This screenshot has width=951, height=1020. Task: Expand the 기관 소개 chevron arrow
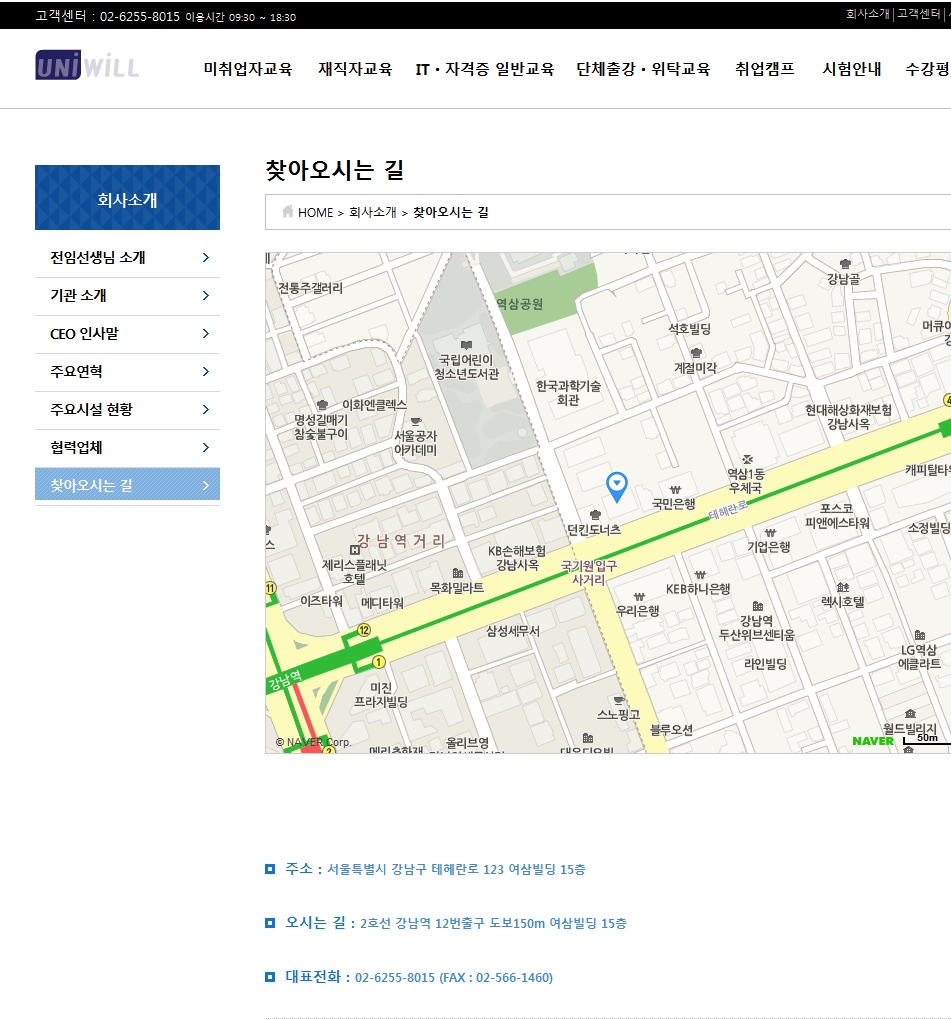point(206,295)
